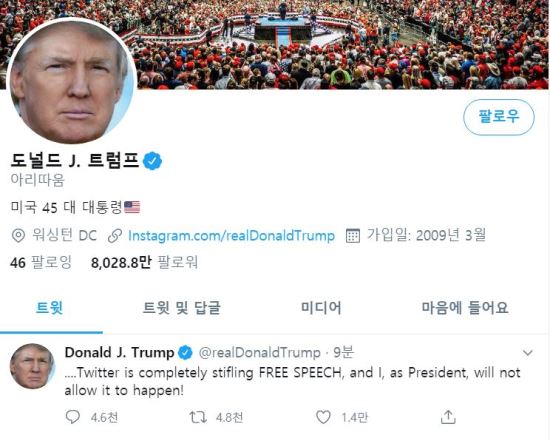The height and width of the screenshot is (440, 550).
Task: Like the tweet with heart icon
Action: pyautogui.click(x=323, y=417)
